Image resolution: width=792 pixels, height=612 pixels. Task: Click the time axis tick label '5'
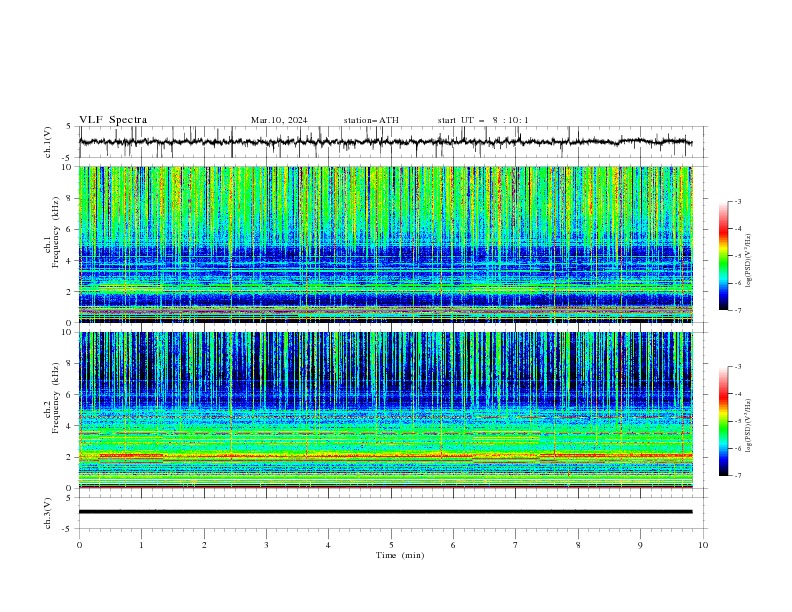pos(391,545)
